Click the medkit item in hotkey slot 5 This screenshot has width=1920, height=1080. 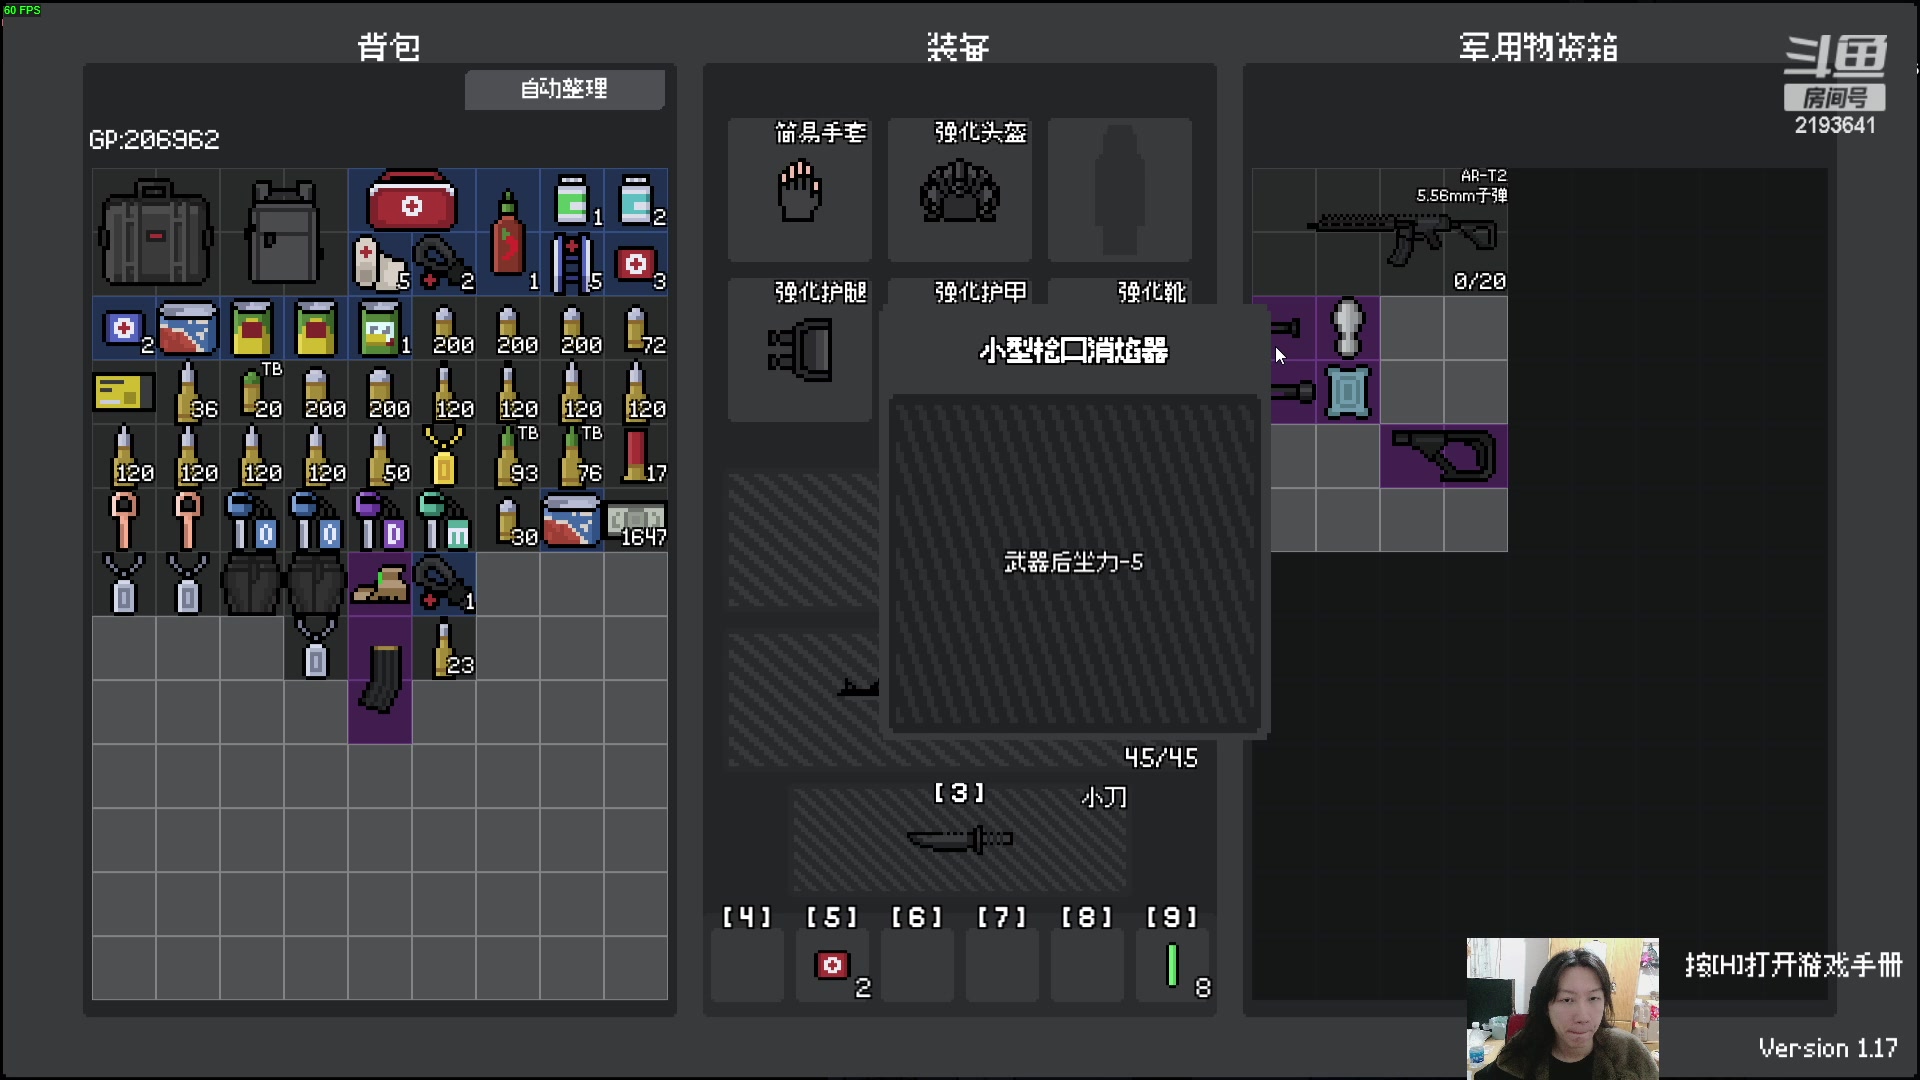pyautogui.click(x=833, y=963)
